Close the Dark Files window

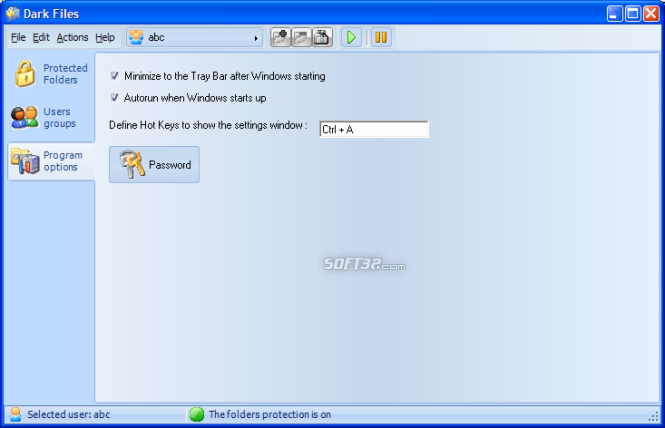point(651,14)
